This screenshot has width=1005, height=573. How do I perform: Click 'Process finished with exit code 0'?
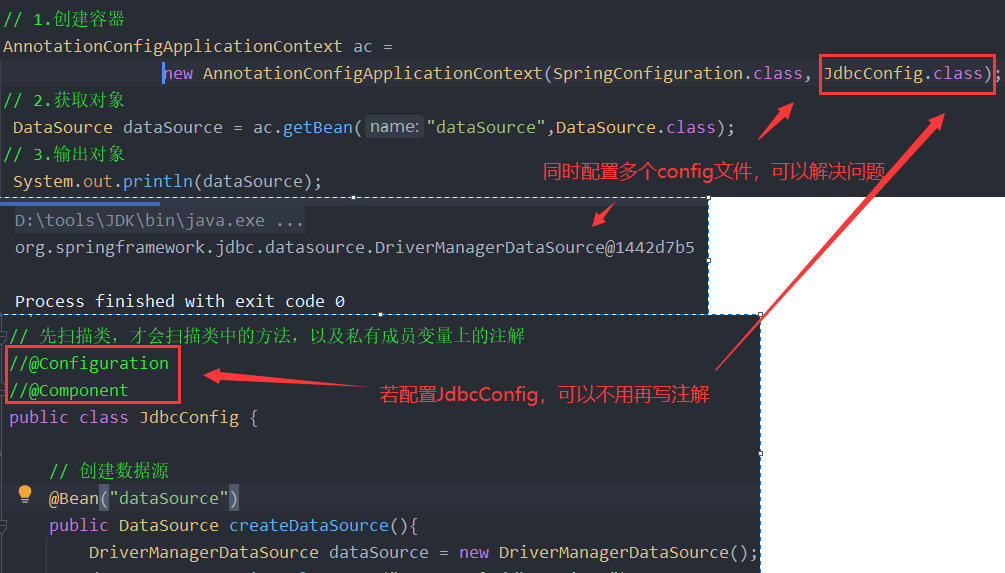click(x=179, y=301)
